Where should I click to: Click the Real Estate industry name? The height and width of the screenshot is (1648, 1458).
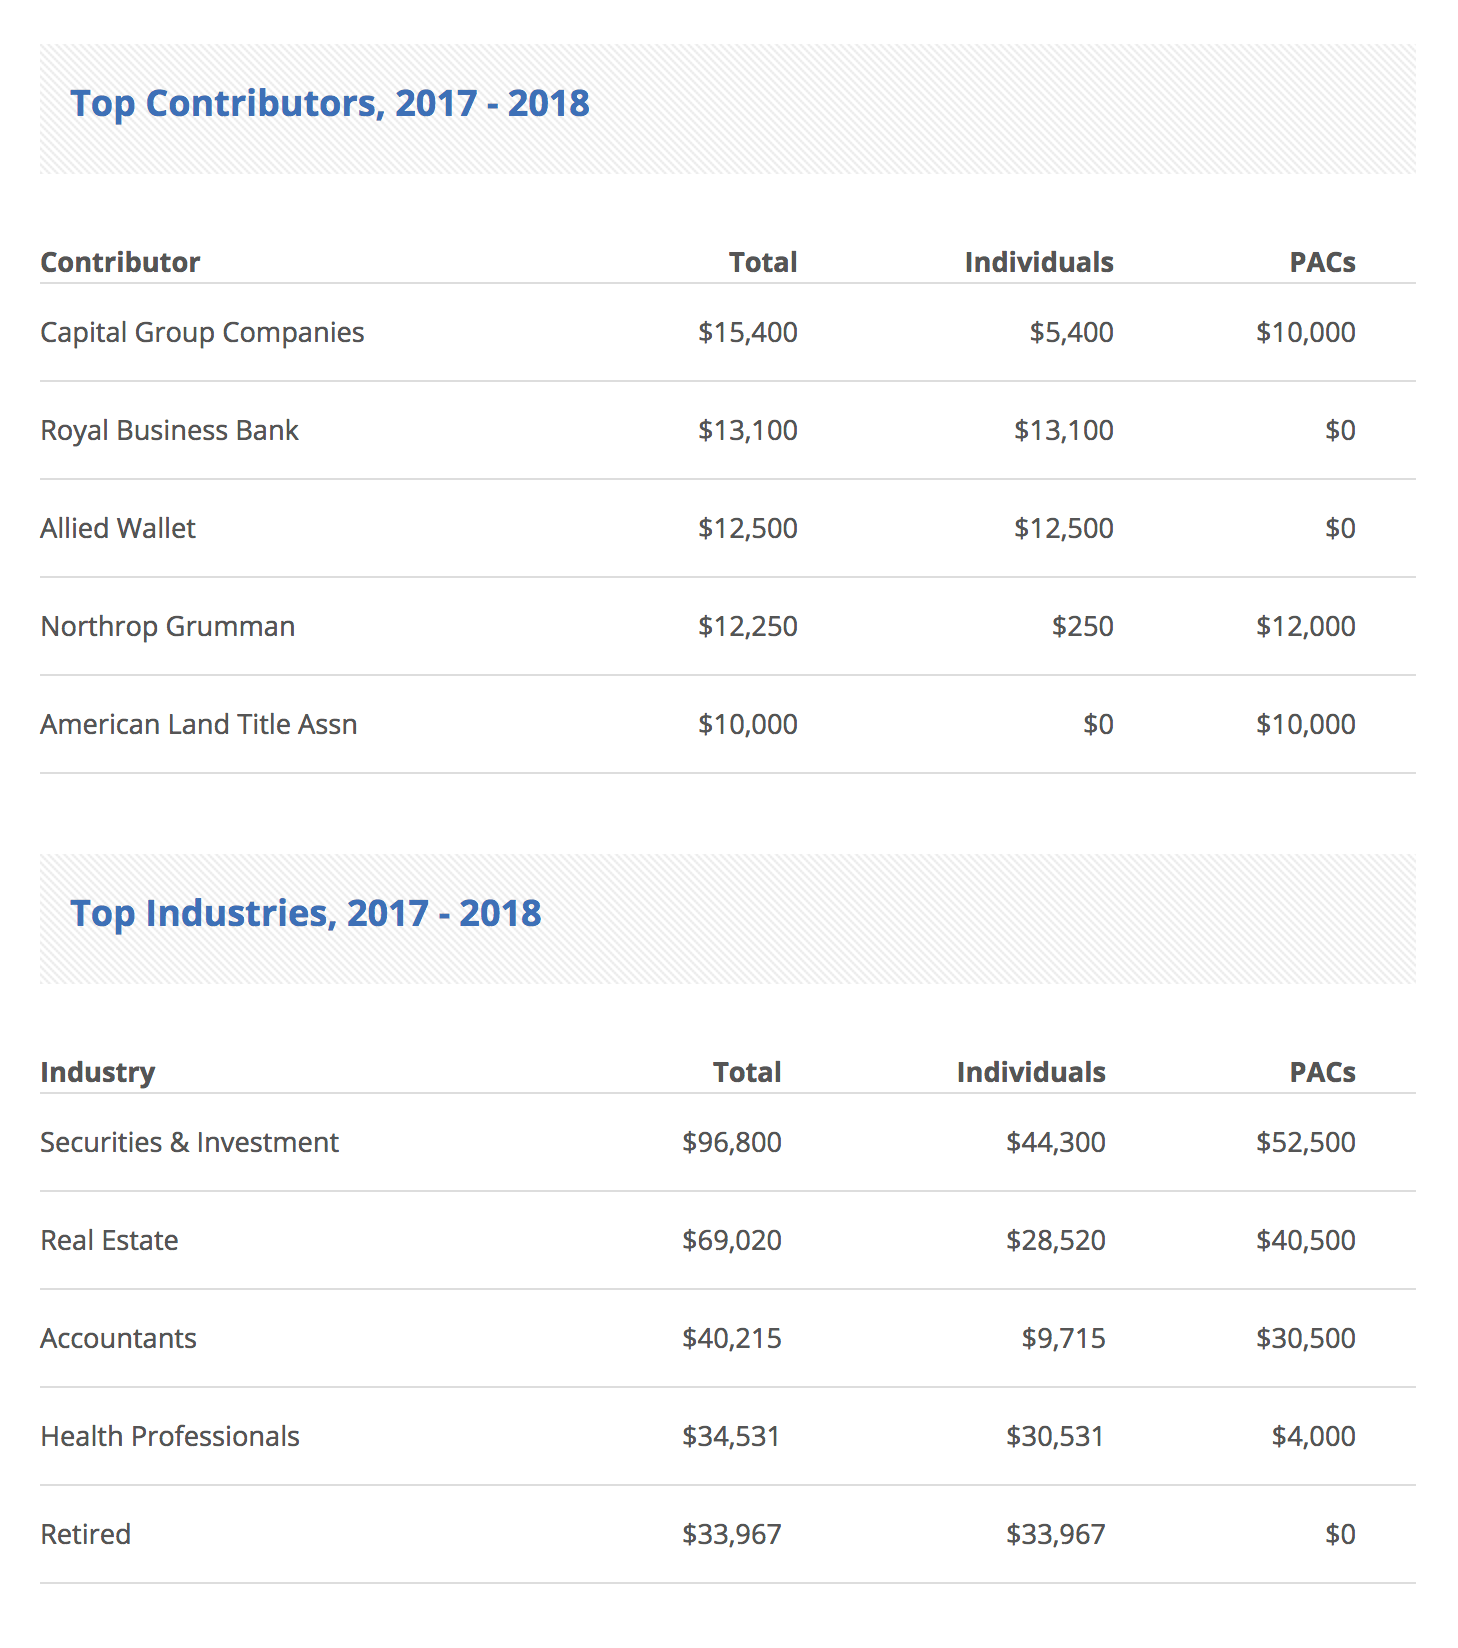click(x=109, y=1240)
